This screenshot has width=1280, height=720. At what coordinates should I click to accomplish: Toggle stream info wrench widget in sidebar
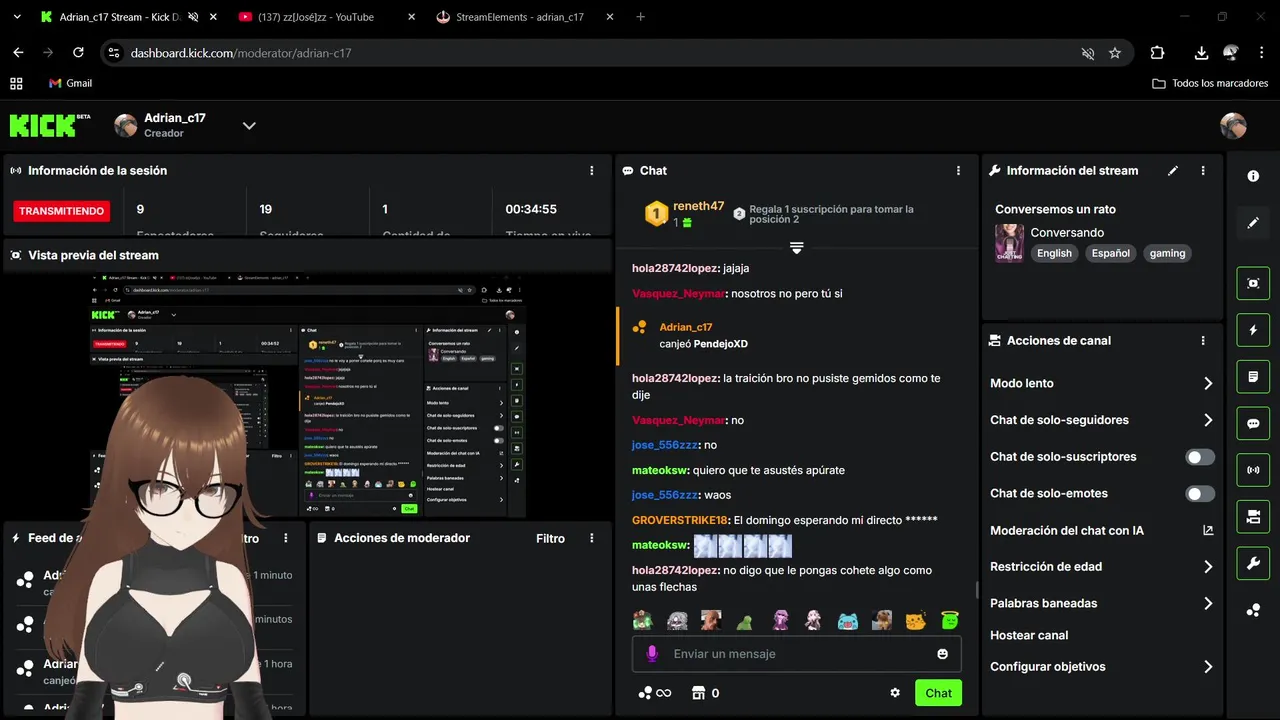tap(1253, 563)
